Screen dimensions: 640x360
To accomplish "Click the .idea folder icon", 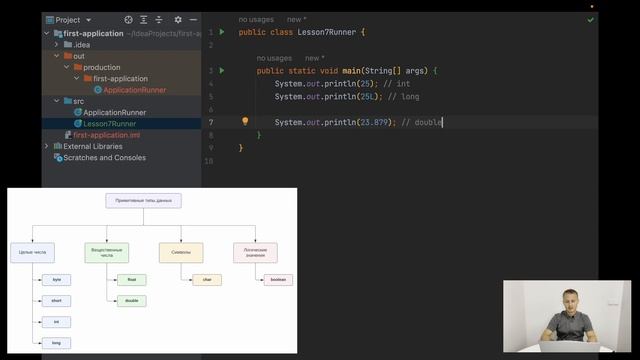I will (68, 44).
